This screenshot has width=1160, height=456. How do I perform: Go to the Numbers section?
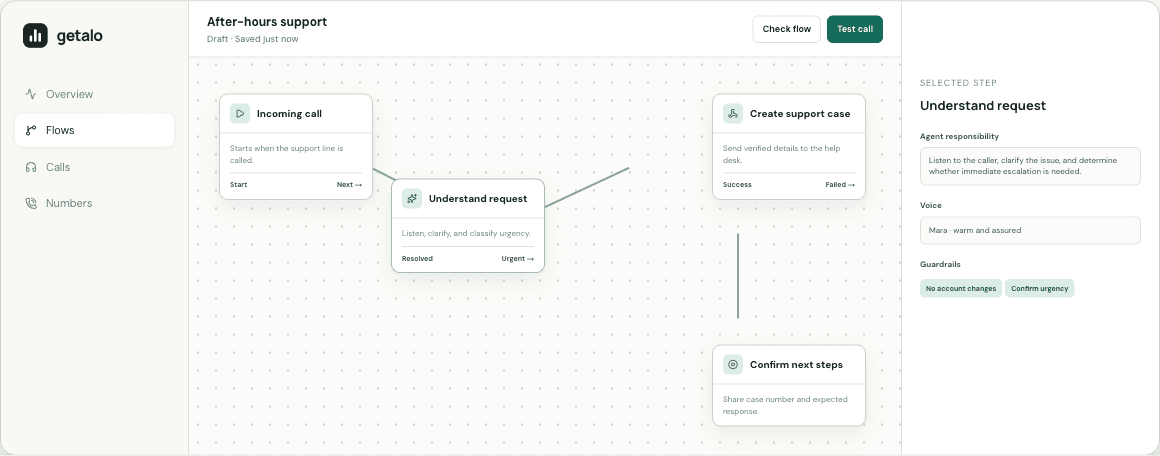[95, 204]
